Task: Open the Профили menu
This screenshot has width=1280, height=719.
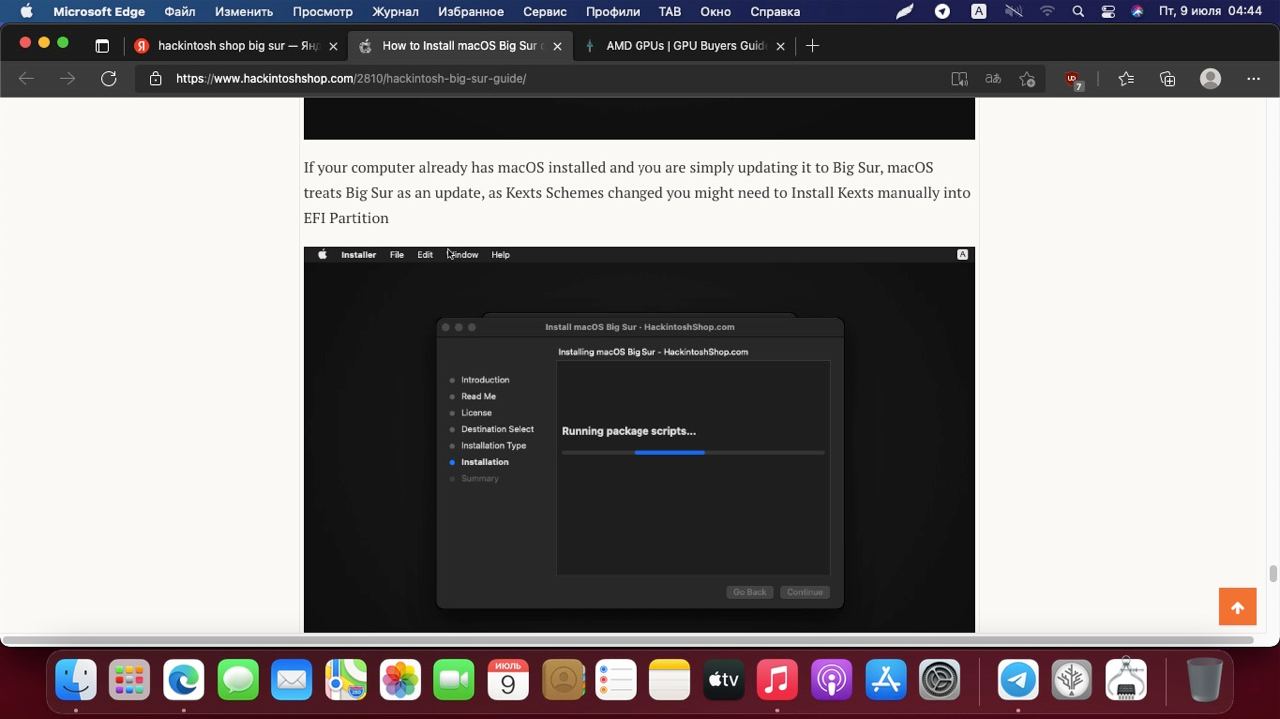Action: pyautogui.click(x=612, y=11)
